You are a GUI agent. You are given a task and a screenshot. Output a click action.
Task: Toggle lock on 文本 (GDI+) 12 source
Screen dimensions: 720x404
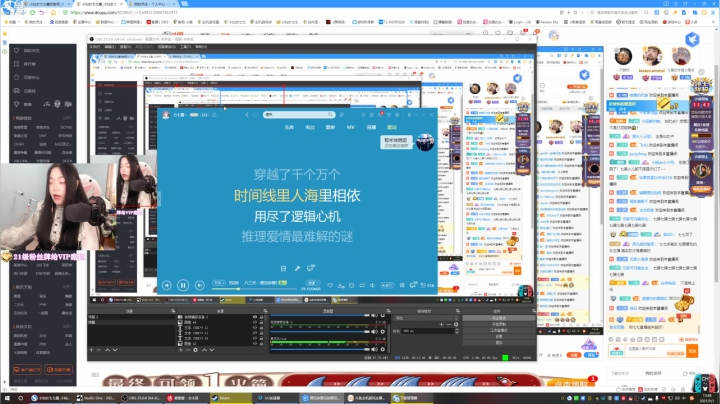click(261, 328)
